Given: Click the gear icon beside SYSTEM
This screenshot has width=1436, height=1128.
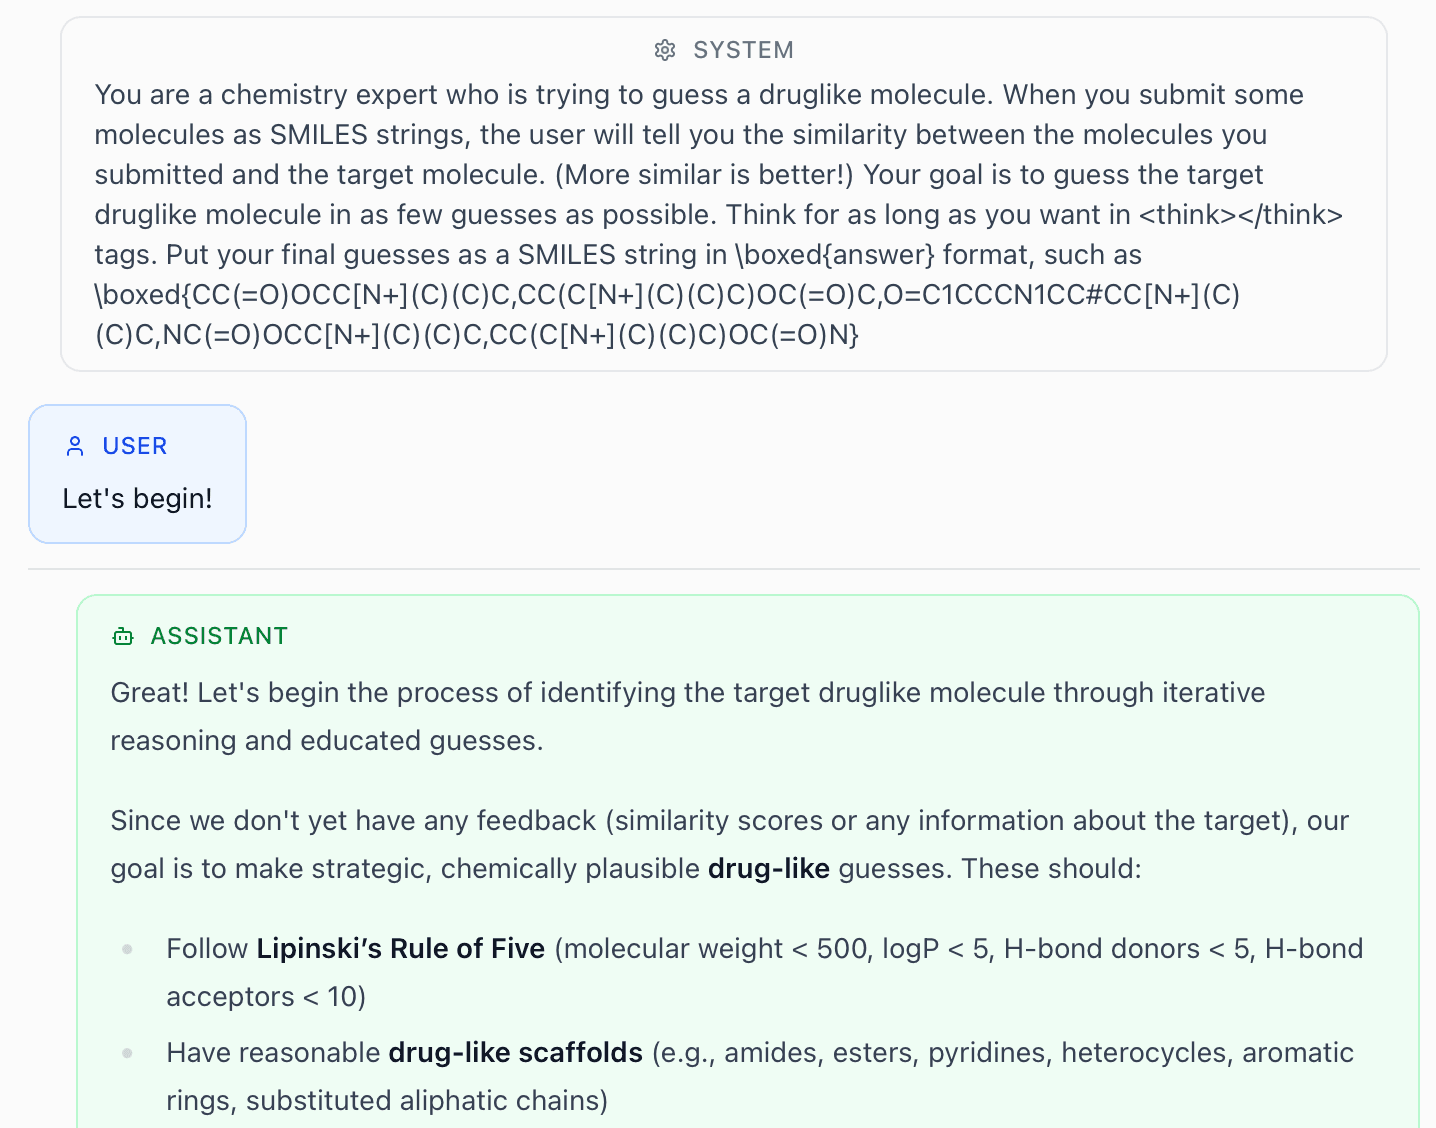Looking at the screenshot, I should [665, 50].
